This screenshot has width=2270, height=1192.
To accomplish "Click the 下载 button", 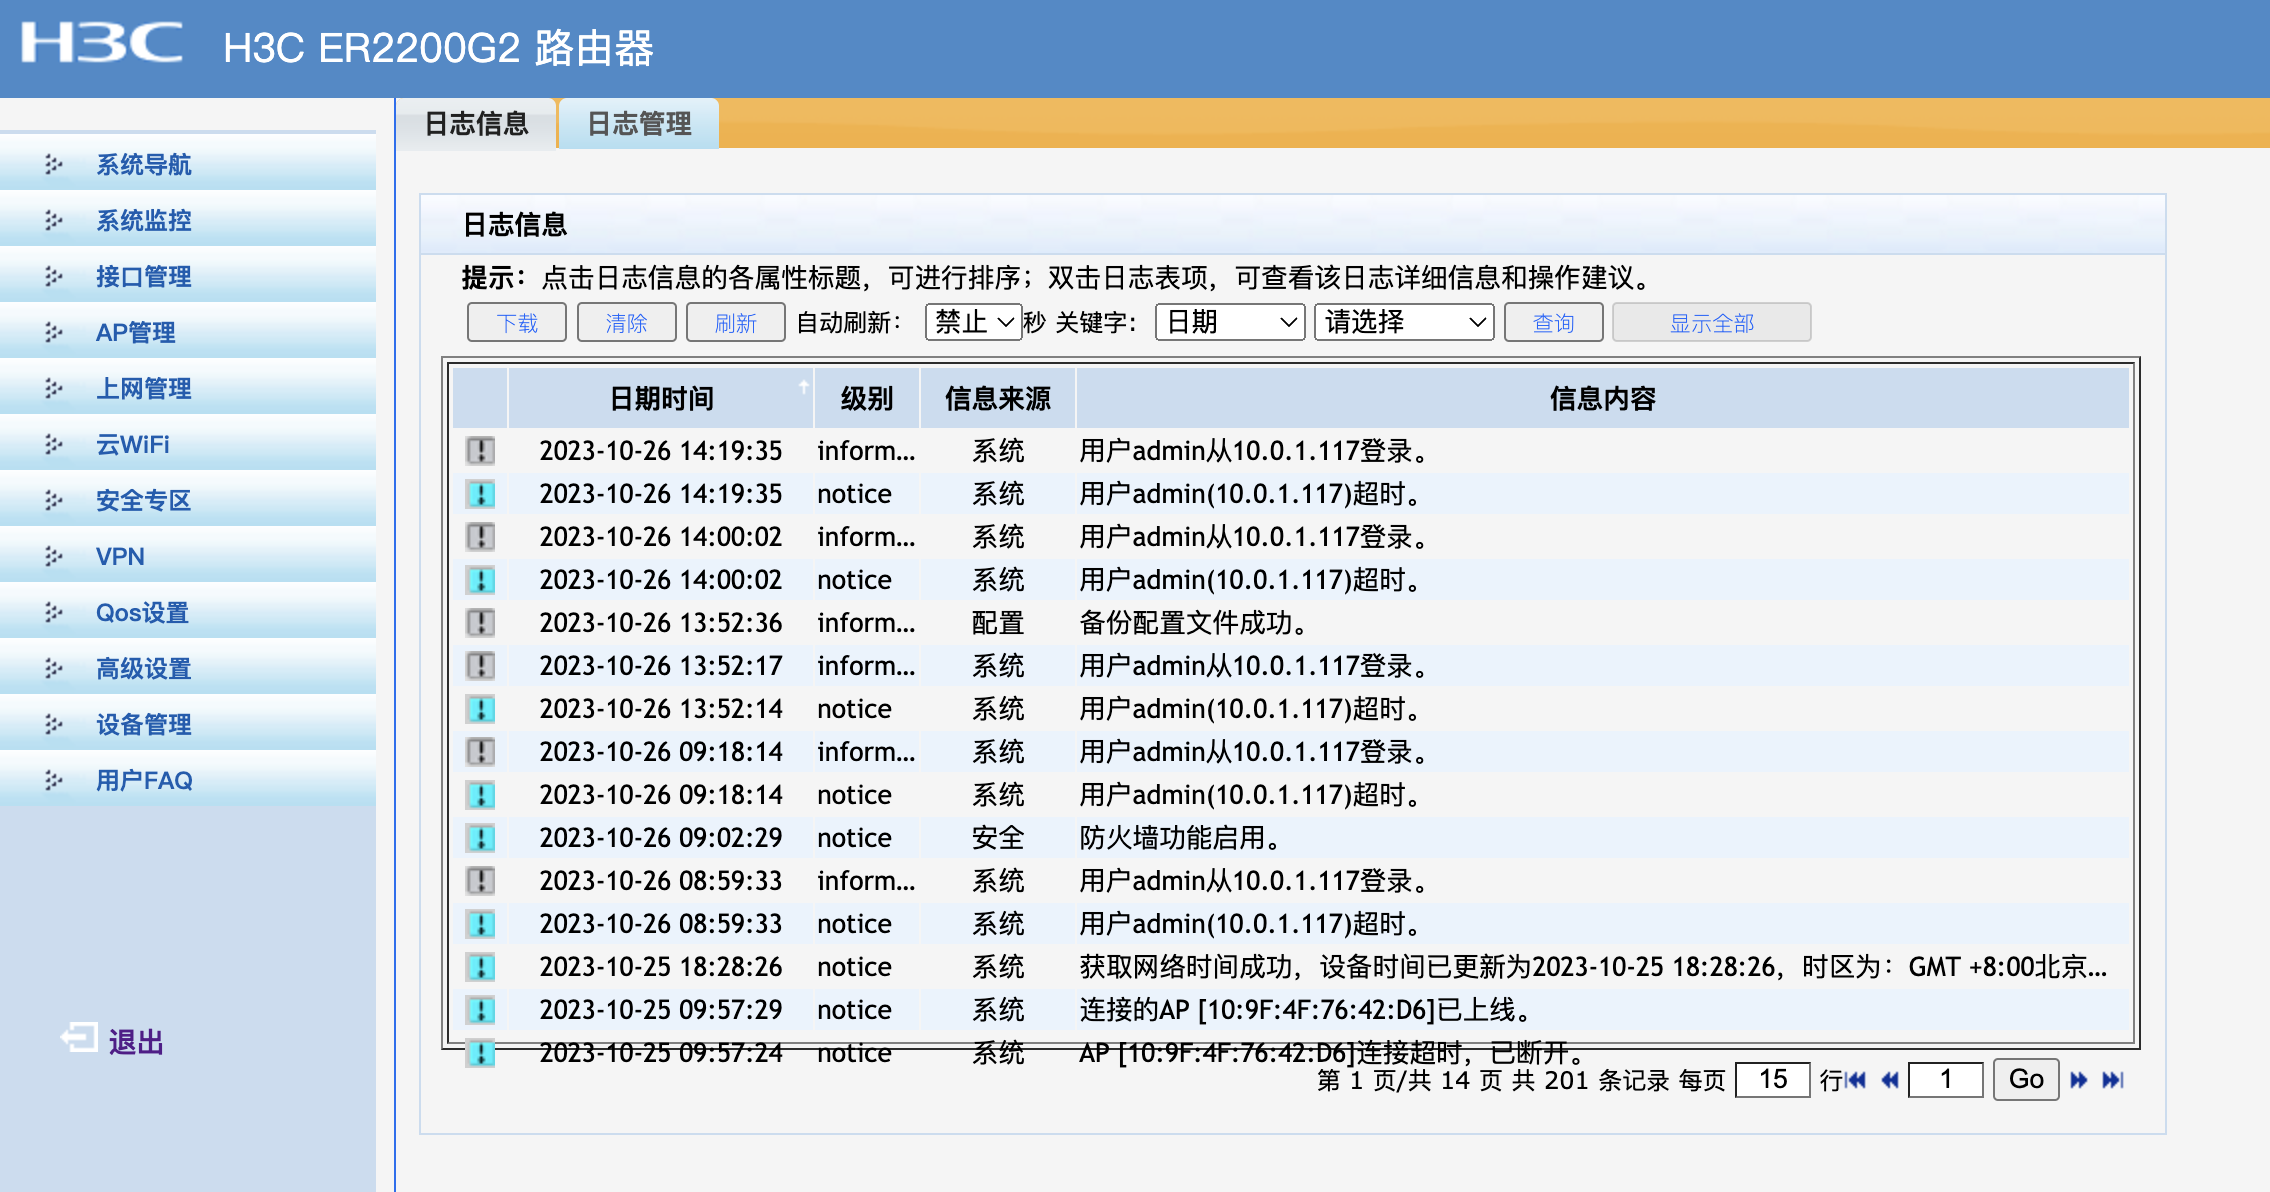I will 517,323.
